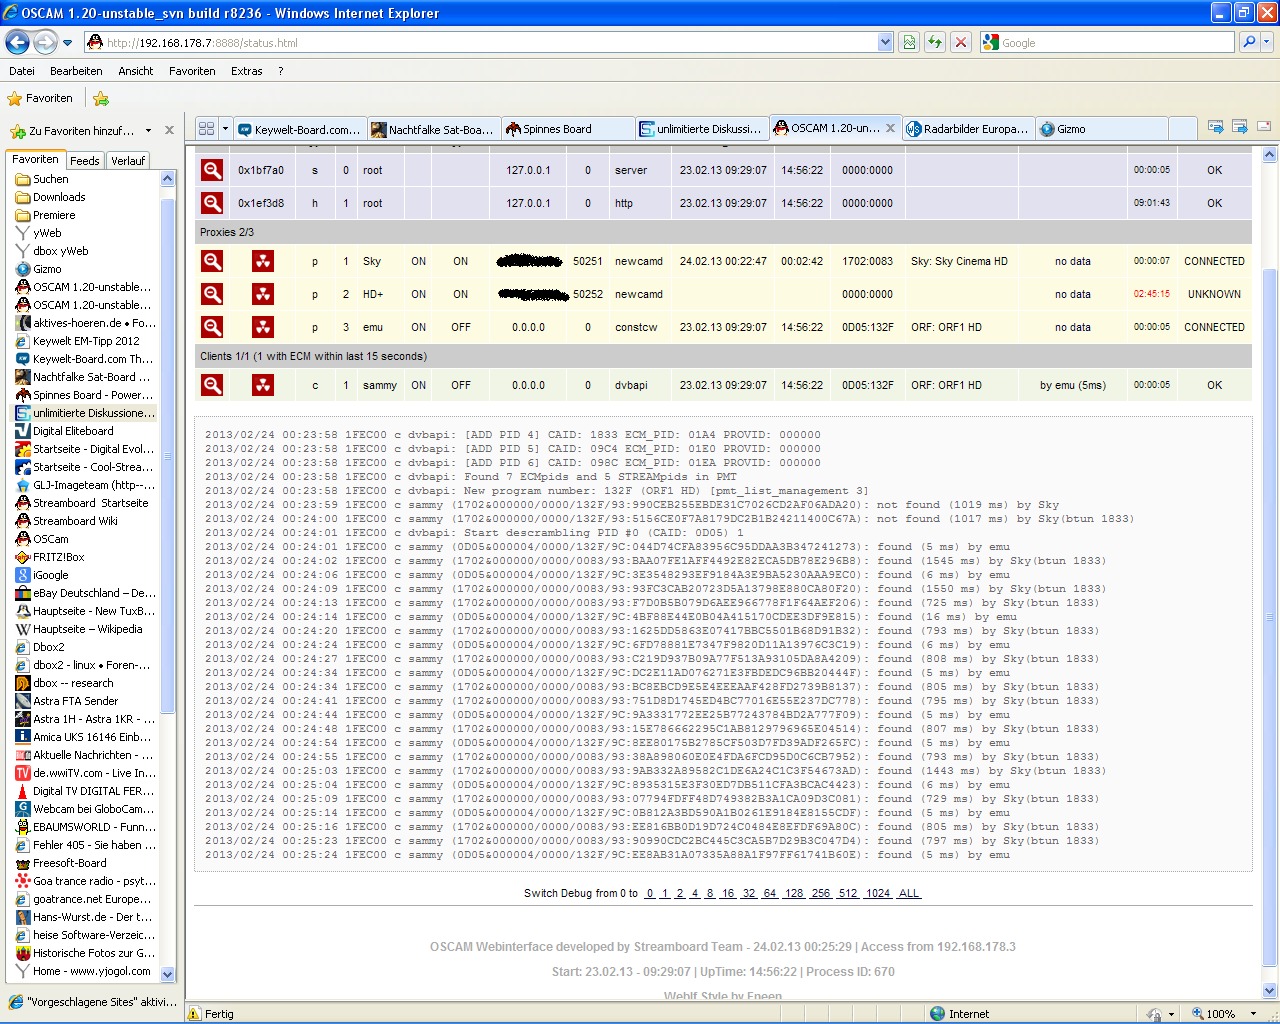Screen dimensions: 1280x1024
Task: Click the Refresh page icon
Action: point(935,42)
